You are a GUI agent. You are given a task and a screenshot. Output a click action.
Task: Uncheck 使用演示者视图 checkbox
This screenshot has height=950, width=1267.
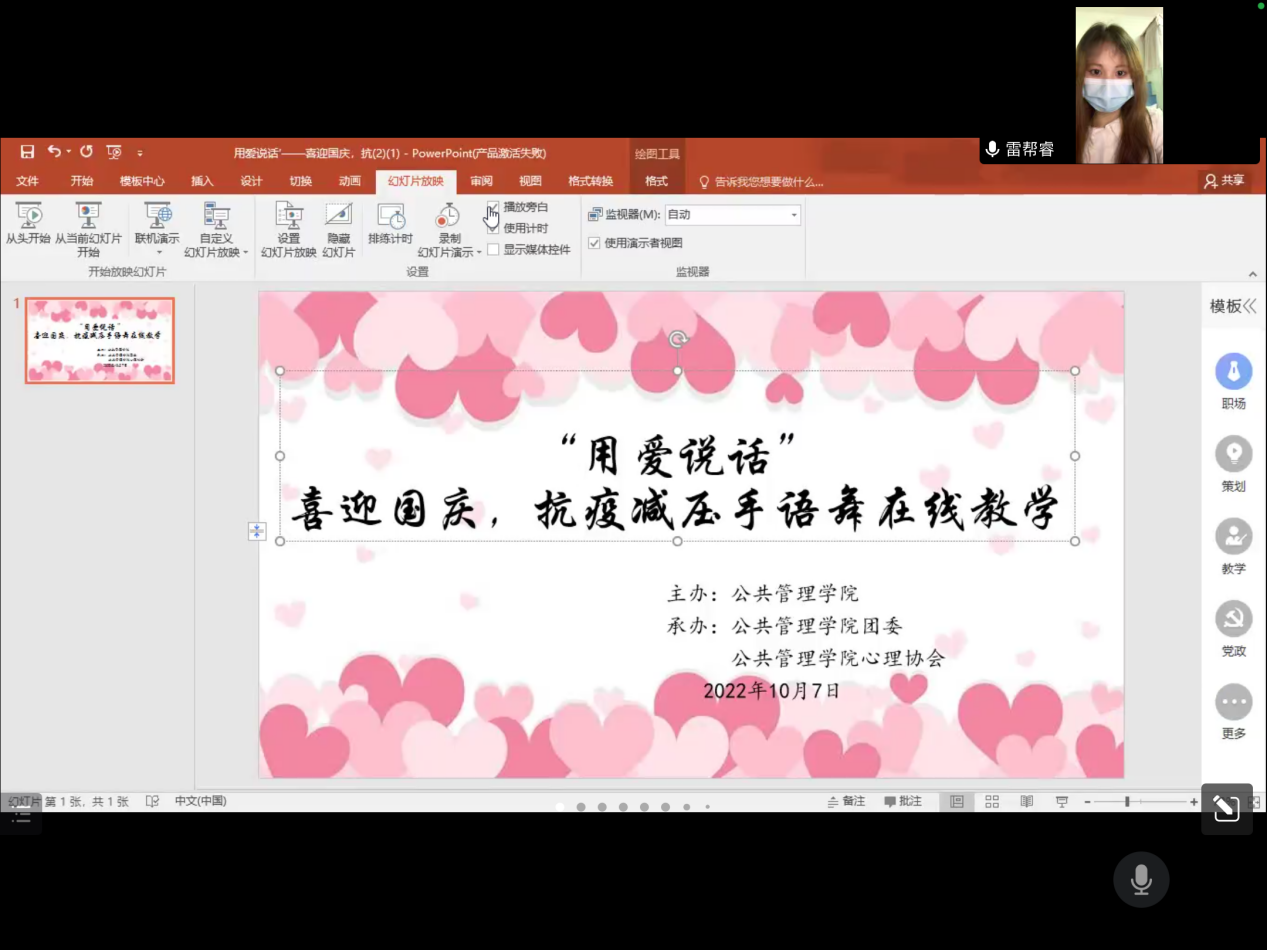[594, 243]
